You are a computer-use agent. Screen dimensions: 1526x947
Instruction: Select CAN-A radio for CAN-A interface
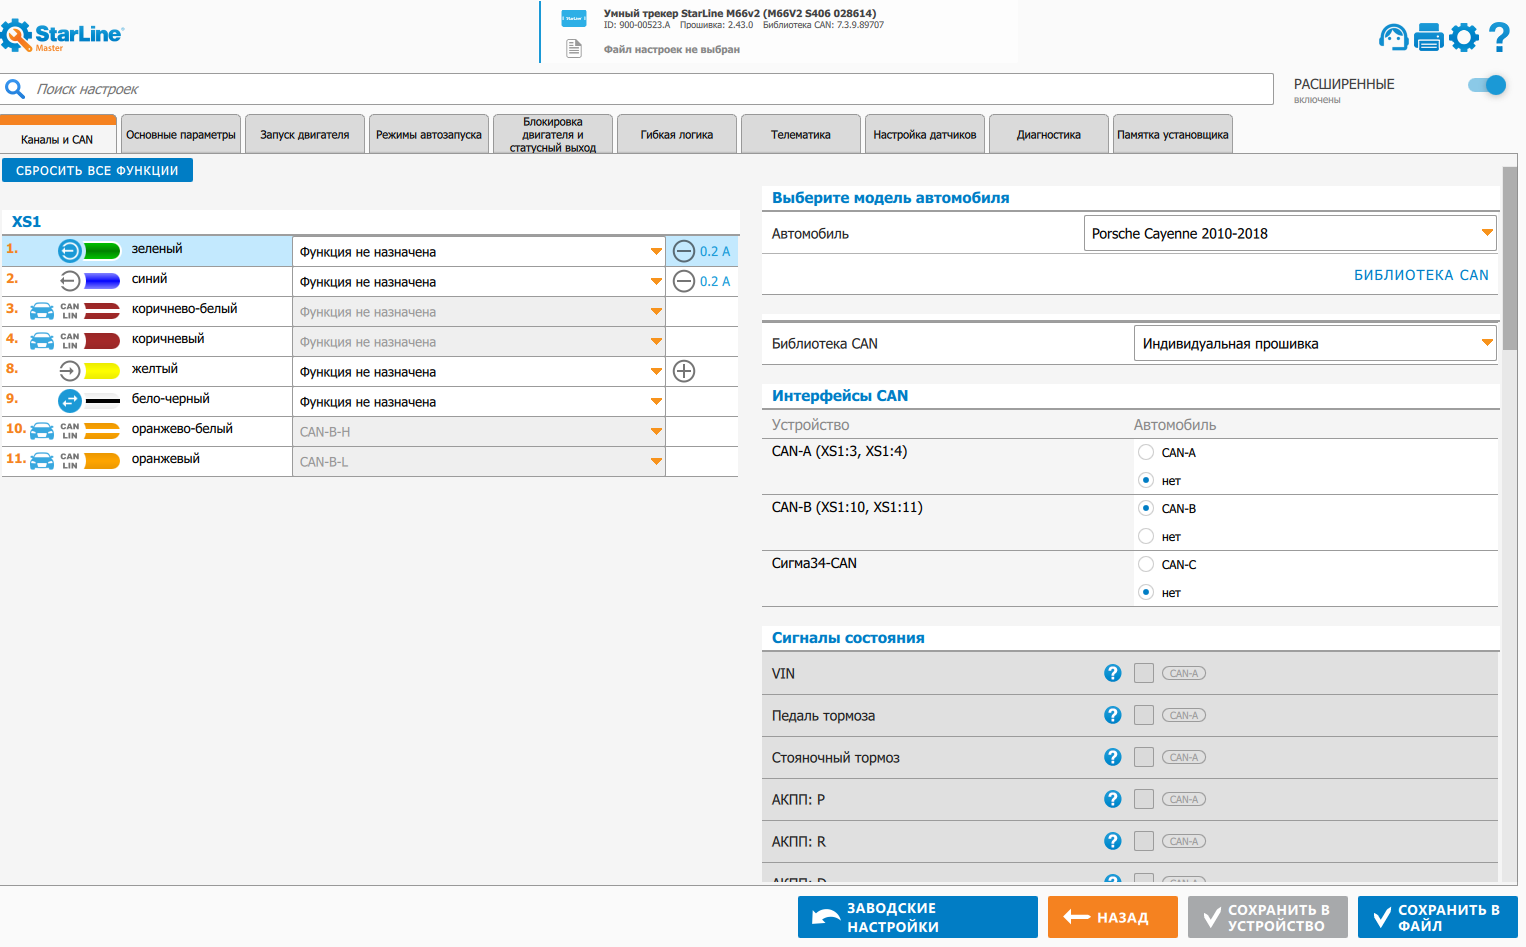tap(1146, 452)
